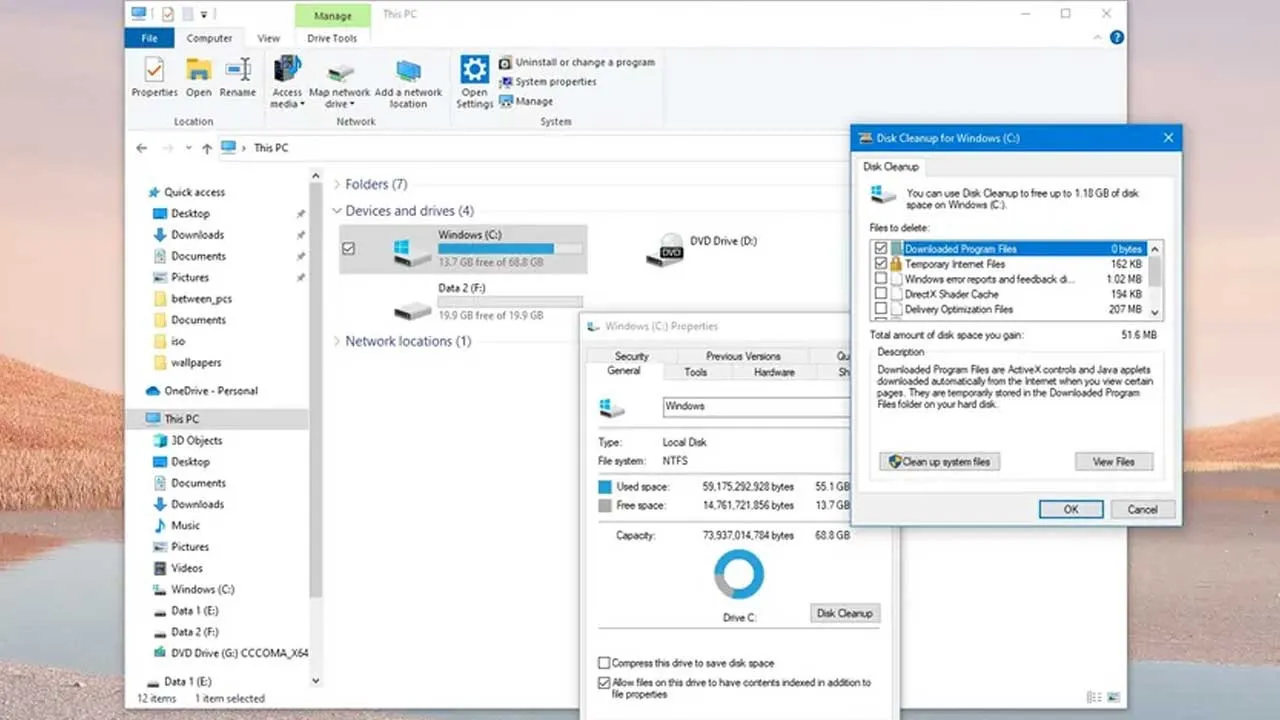This screenshot has width=1280, height=720.
Task: Click the forward navigation arrow
Action: [x=169, y=148]
